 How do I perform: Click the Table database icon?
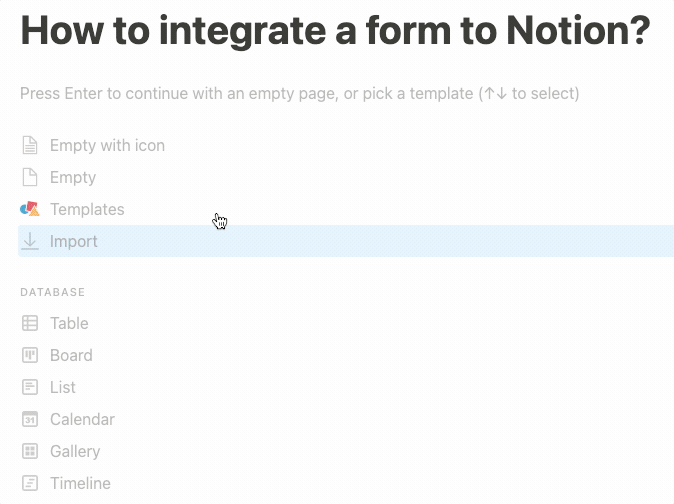pos(30,323)
